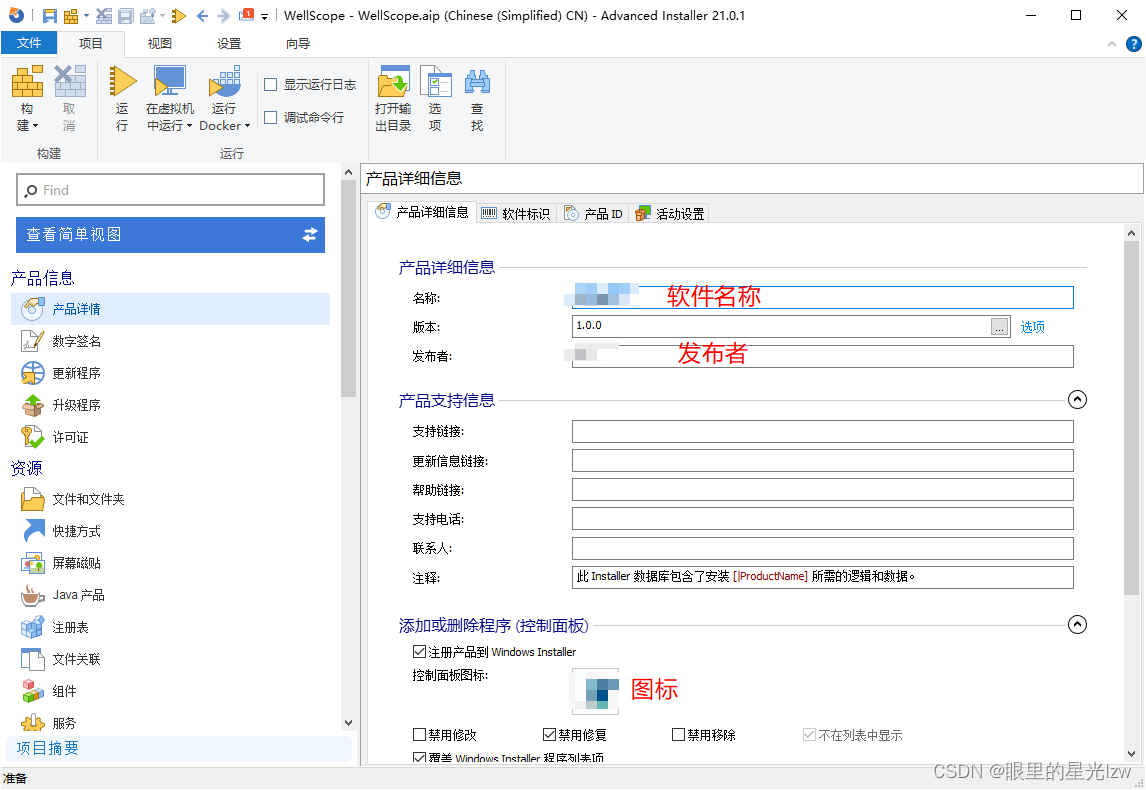Switch to the 软件标识 tab
1146x790 pixels.
(x=516, y=212)
